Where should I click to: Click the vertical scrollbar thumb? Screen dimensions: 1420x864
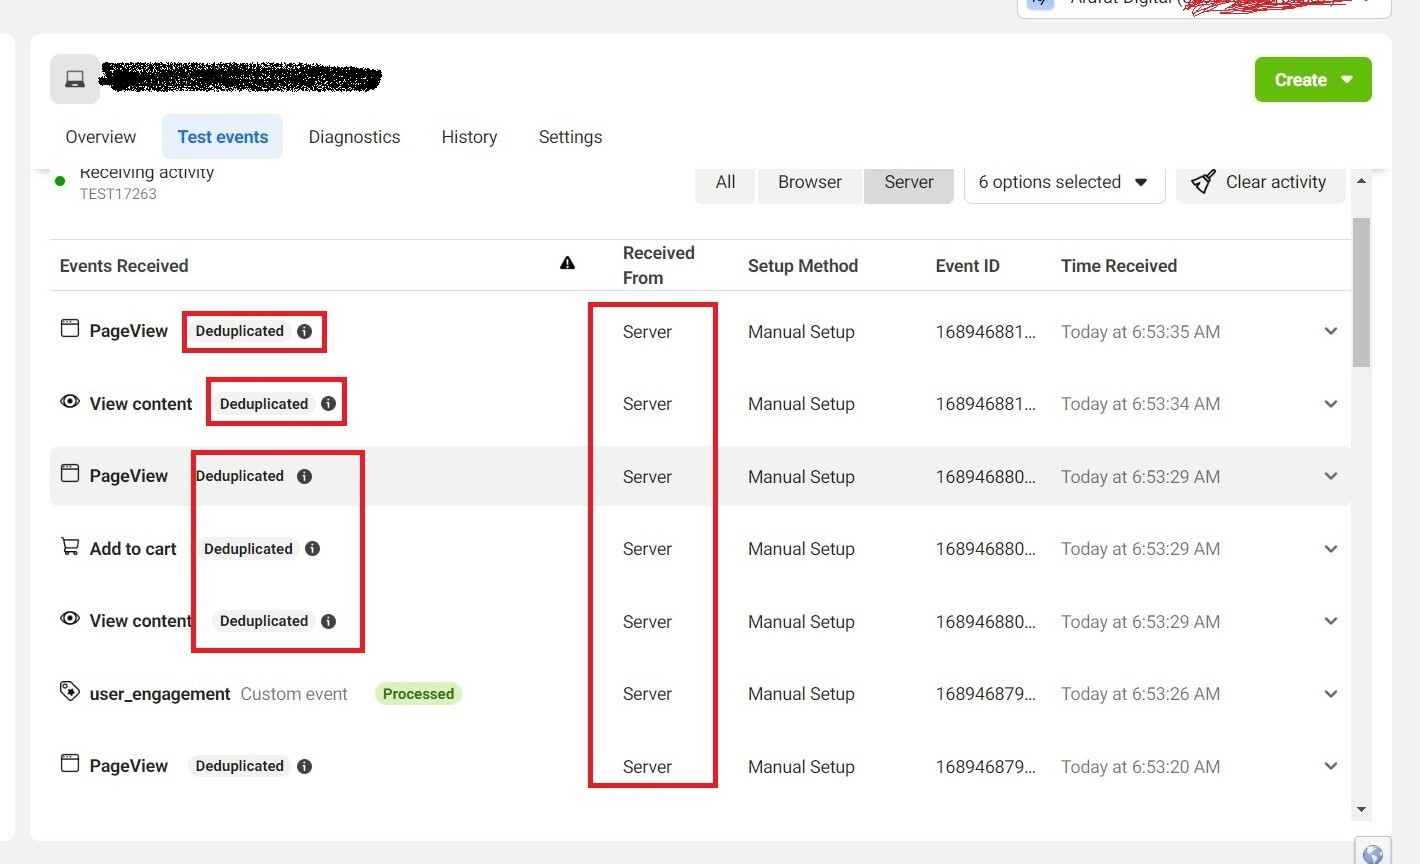click(1361, 290)
